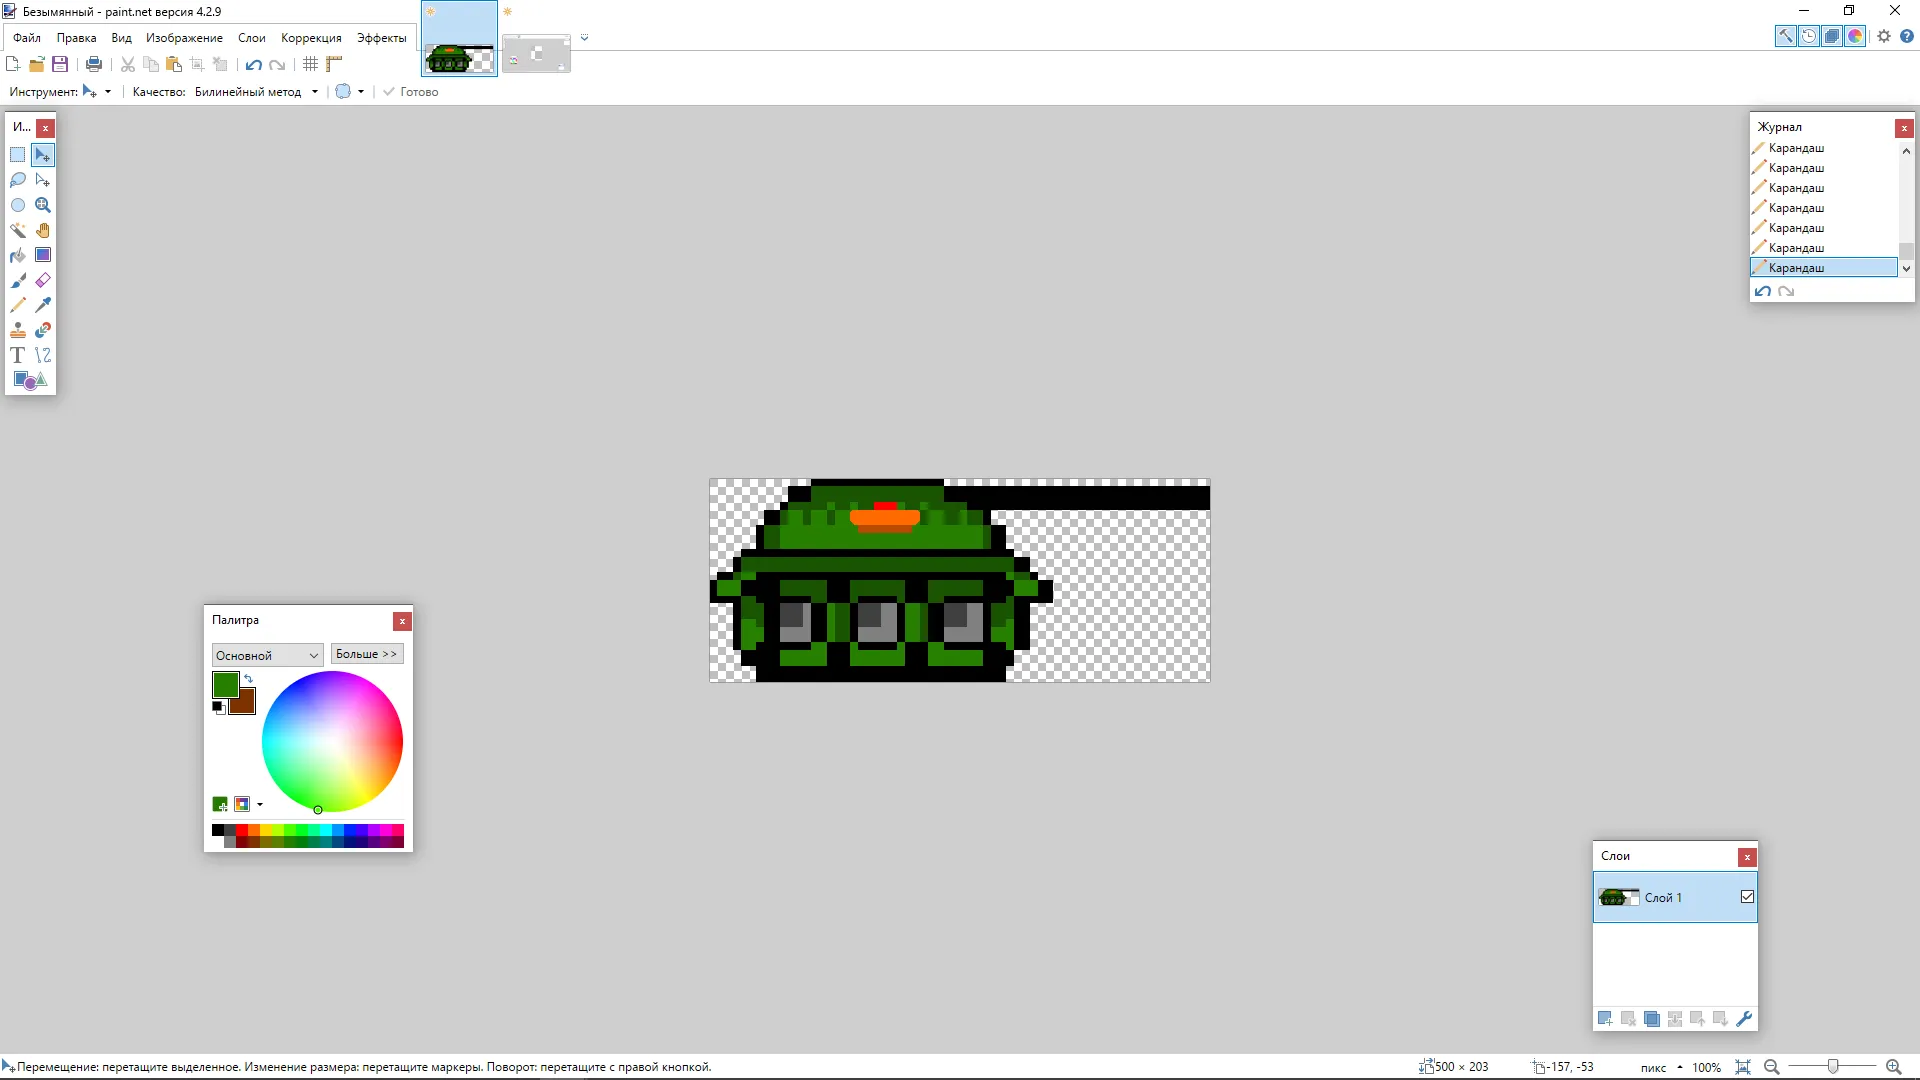Open the Файл menu
This screenshot has width=1920, height=1080.
pos(27,38)
